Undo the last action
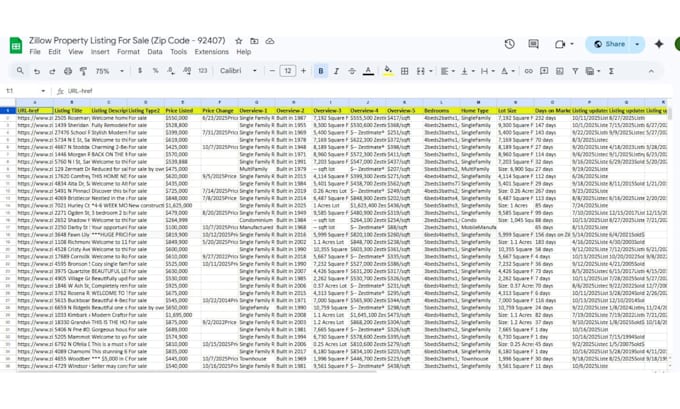Viewport: 680px width, 409px height. (x=37, y=71)
